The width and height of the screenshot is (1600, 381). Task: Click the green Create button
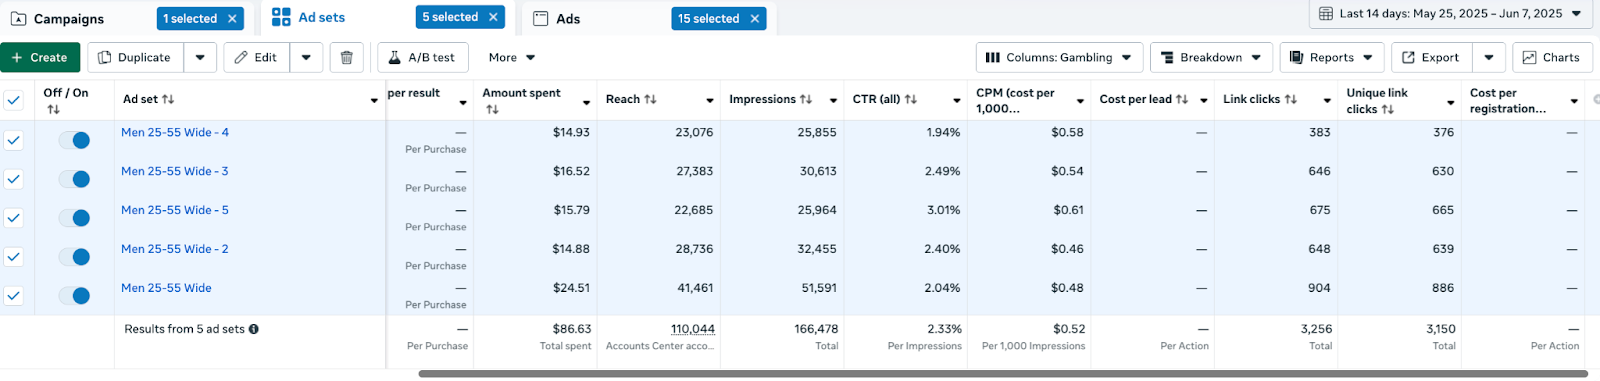click(x=40, y=58)
